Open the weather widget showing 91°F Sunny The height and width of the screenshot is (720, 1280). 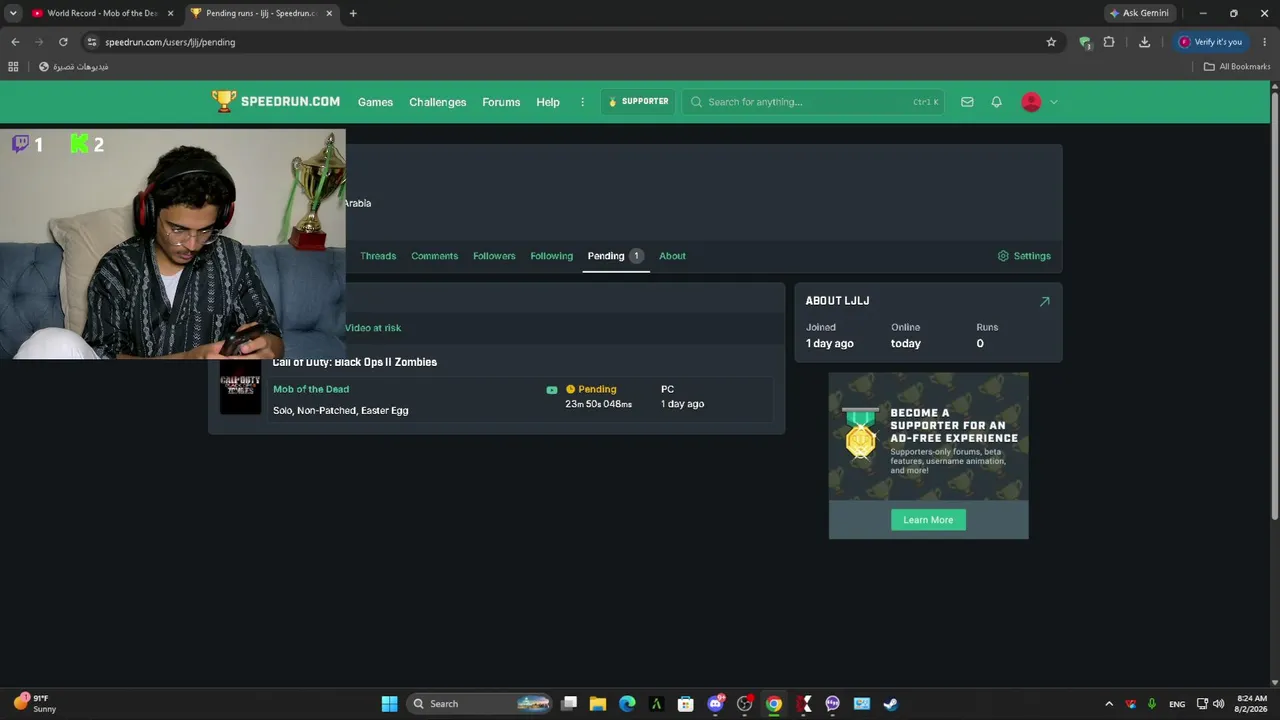pos(36,703)
